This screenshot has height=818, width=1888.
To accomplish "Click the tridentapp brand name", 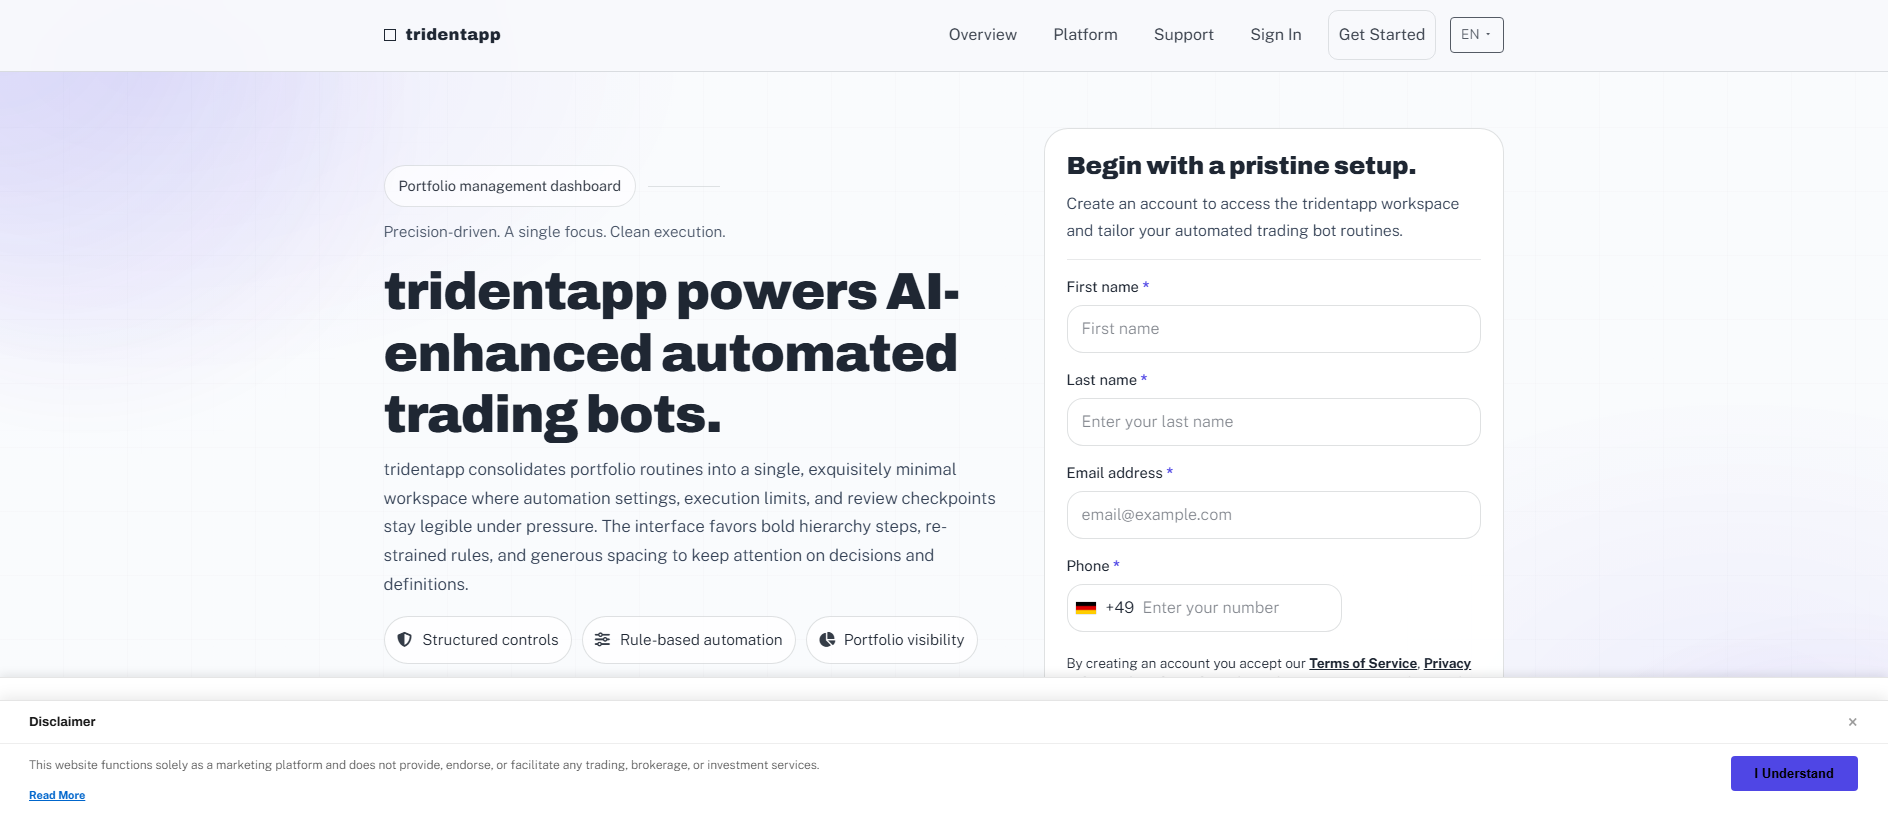I will pyautogui.click(x=452, y=35).
